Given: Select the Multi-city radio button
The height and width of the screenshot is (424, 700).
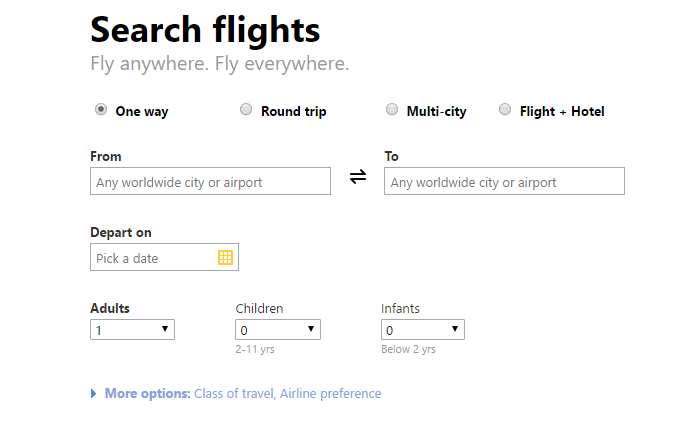Looking at the screenshot, I should tap(392, 110).
